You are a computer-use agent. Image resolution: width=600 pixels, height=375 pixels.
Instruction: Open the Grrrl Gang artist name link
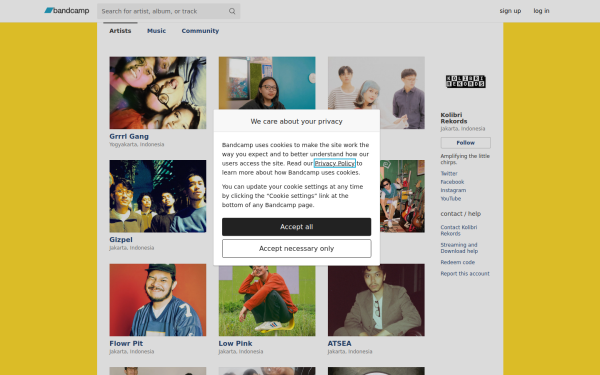(129, 136)
